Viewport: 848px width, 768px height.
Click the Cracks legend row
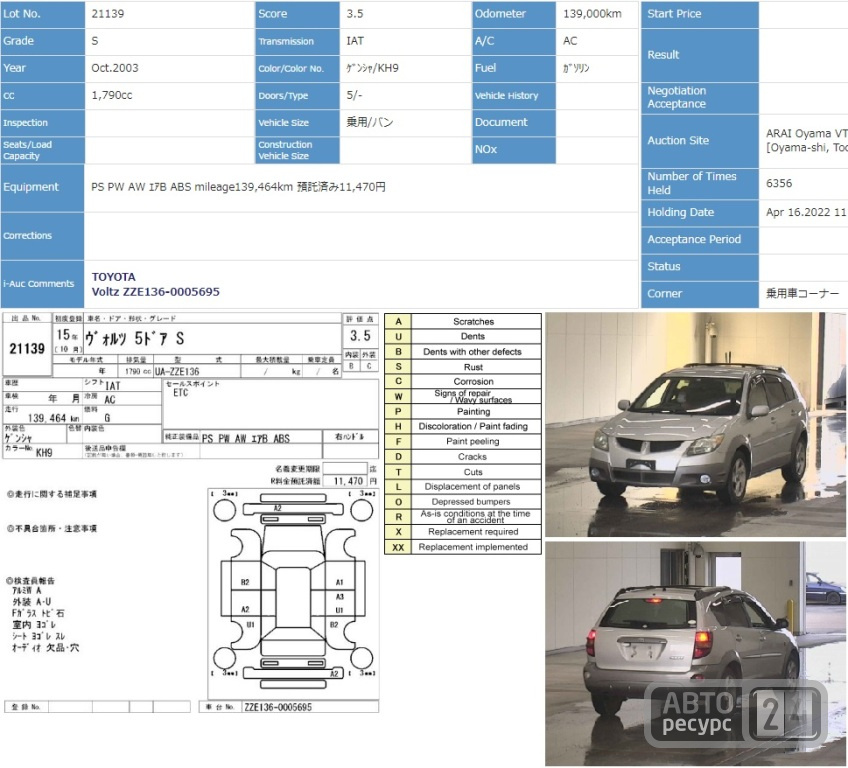463,456
